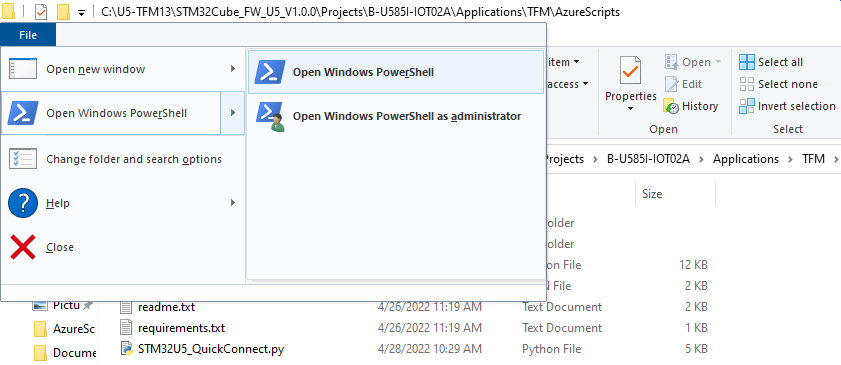Click Open Windows PowerShell as administrator icon
This screenshot has height=365, width=841.
coord(271,117)
